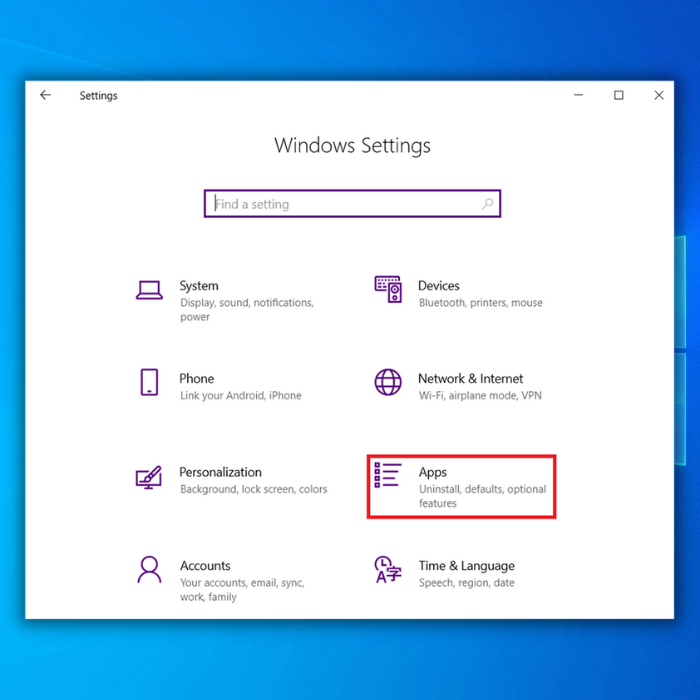Maximize the Settings window
This screenshot has height=700, width=700.
click(618, 95)
